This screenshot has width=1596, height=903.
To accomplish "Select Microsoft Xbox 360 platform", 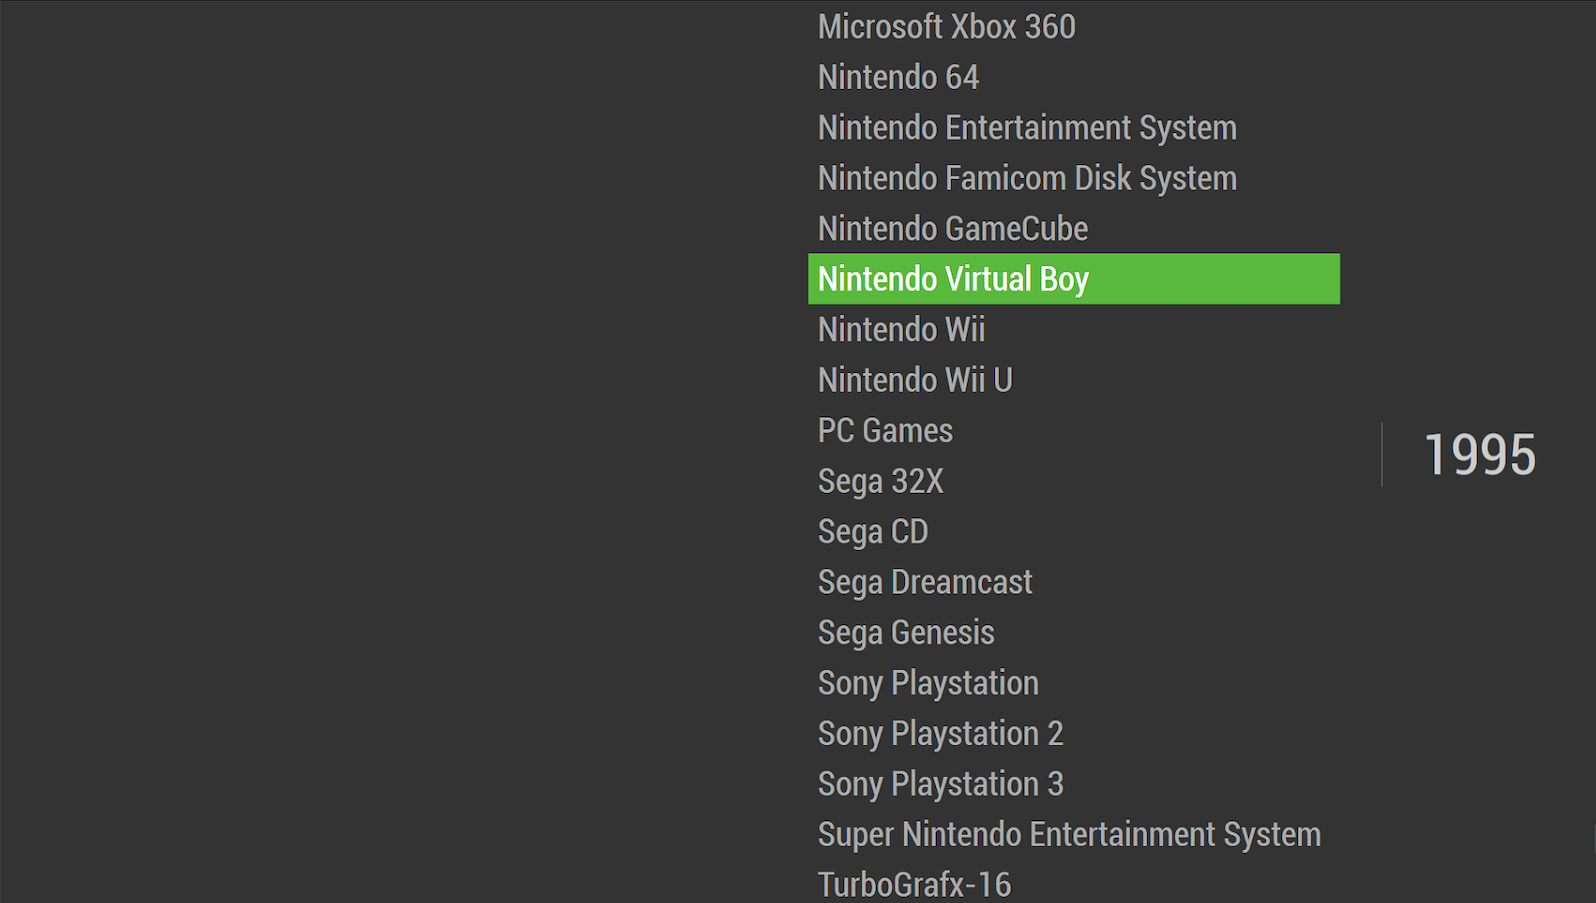I will click(x=946, y=27).
